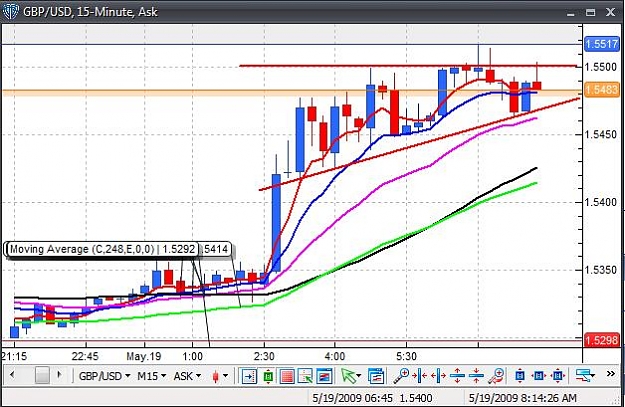Screen dimensions: 625x407
Task: Open the chart properties panel icon
Action: coord(376,376)
